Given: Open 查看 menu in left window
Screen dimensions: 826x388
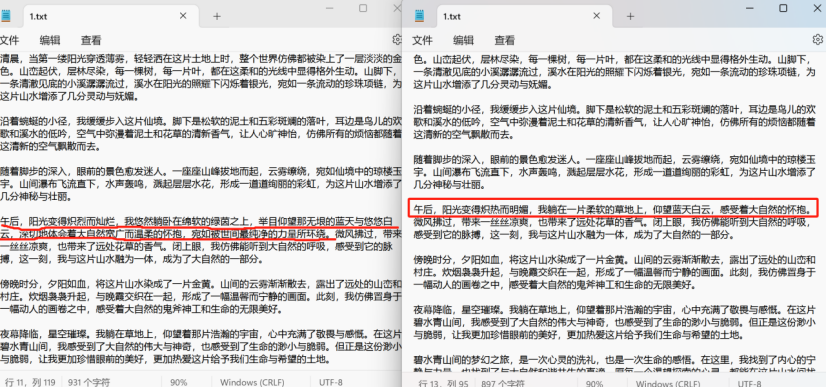Looking at the screenshot, I should pos(91,41).
